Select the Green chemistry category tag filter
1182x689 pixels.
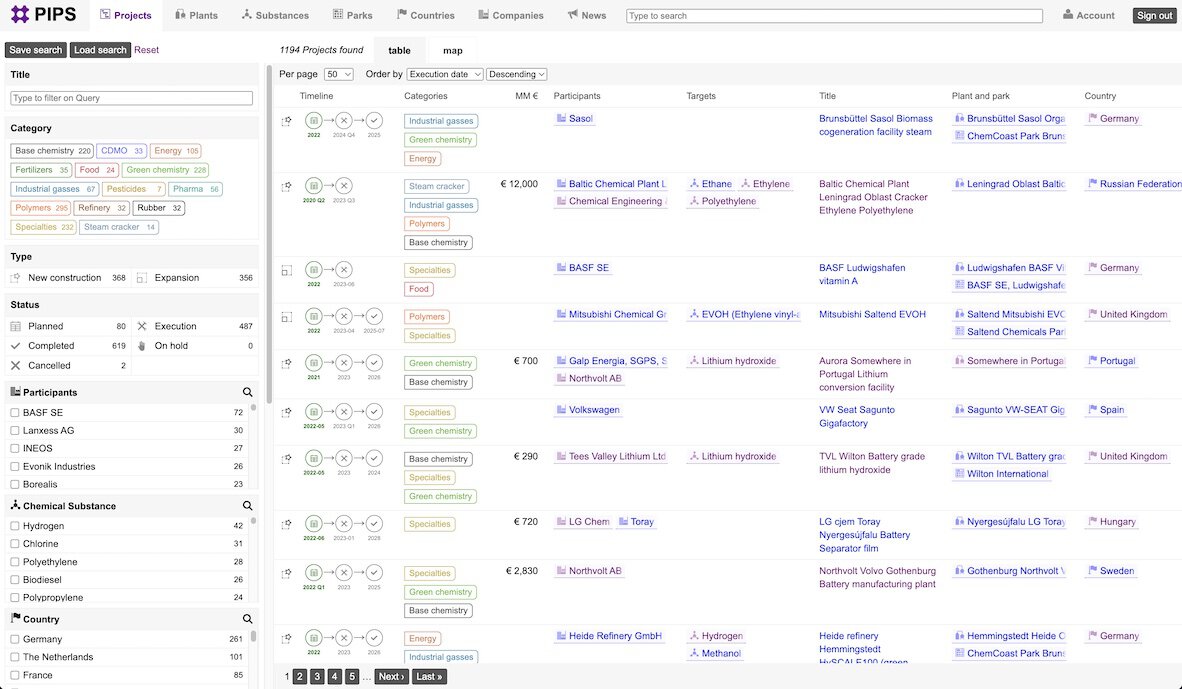(x=165, y=170)
